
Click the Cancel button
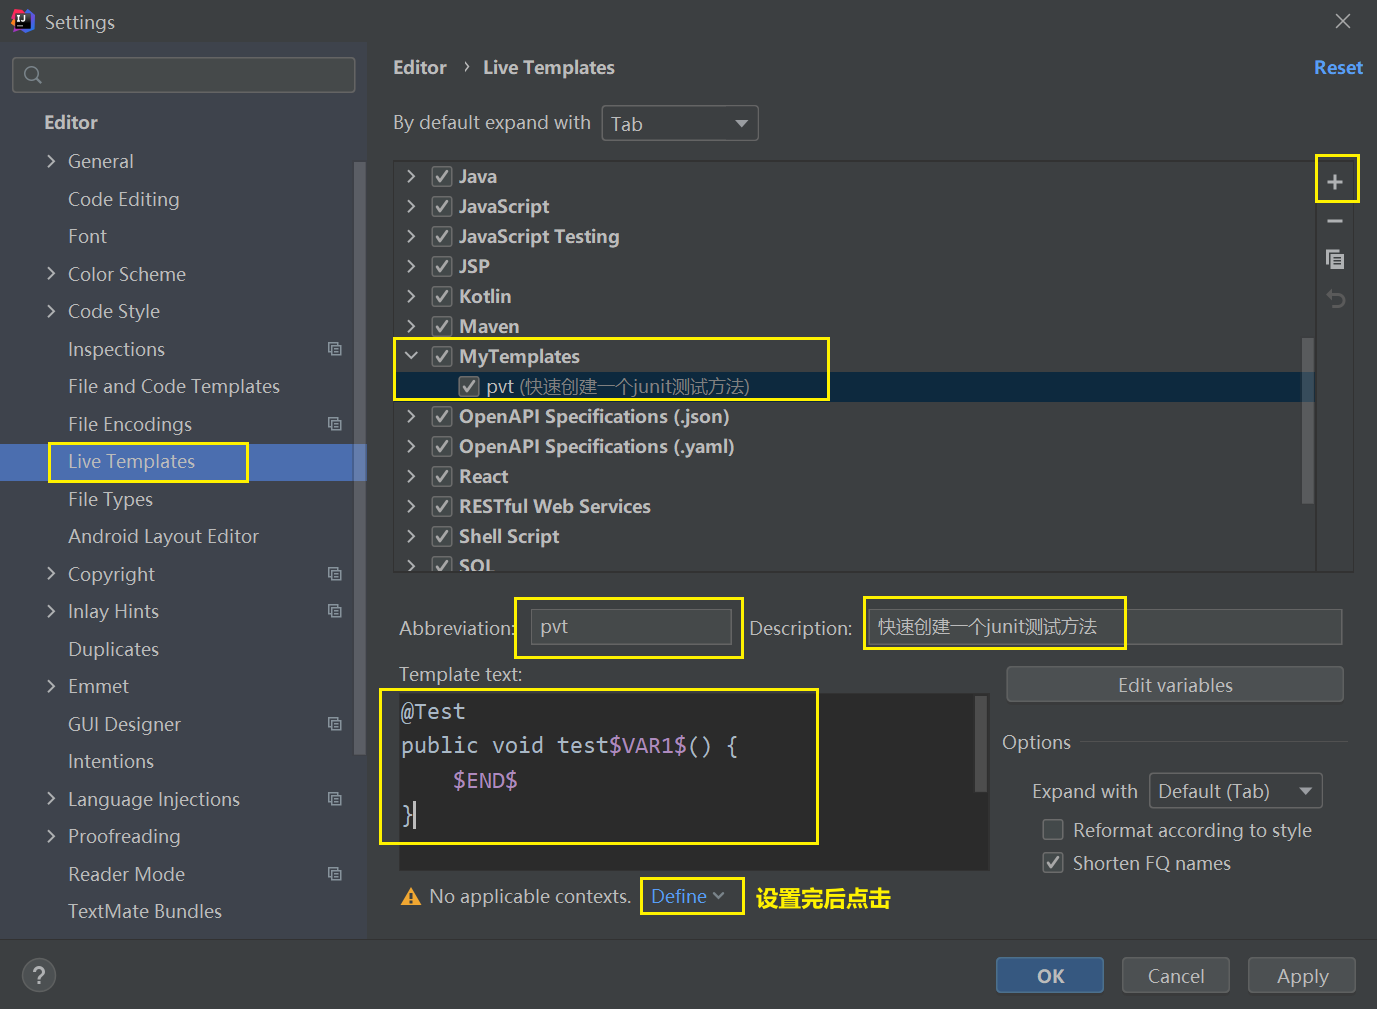1176,976
